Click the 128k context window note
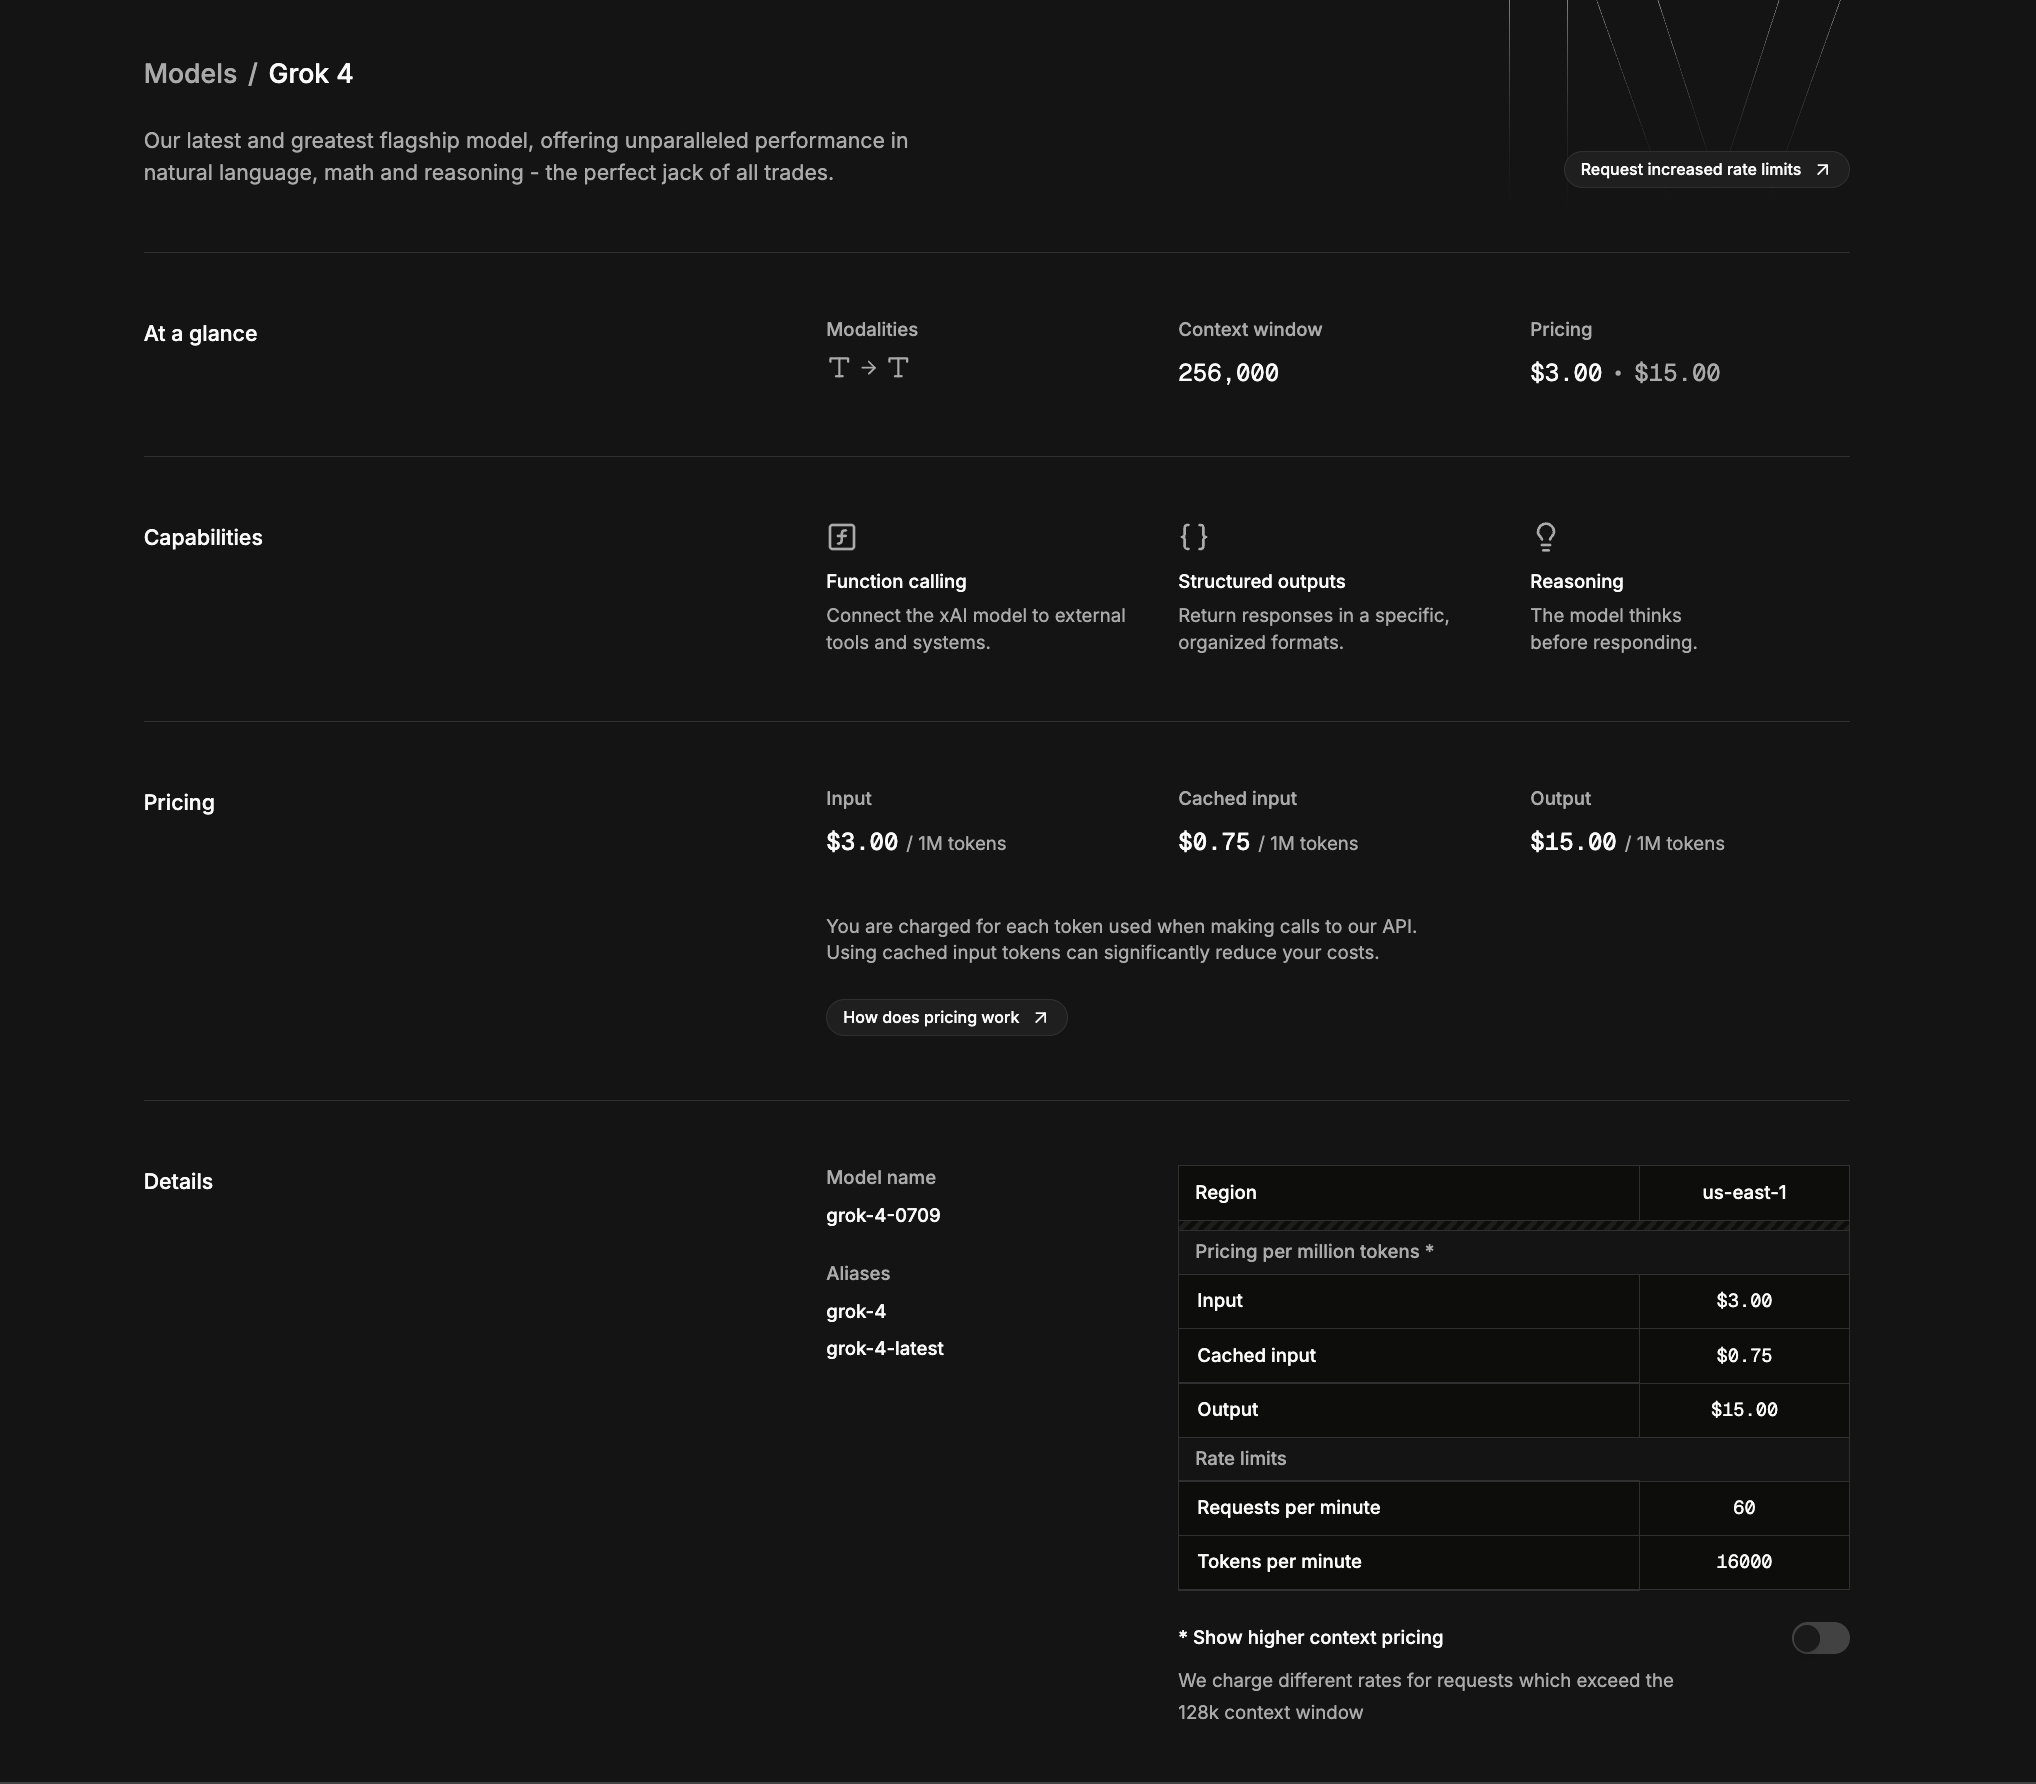 pyautogui.click(x=1426, y=1696)
